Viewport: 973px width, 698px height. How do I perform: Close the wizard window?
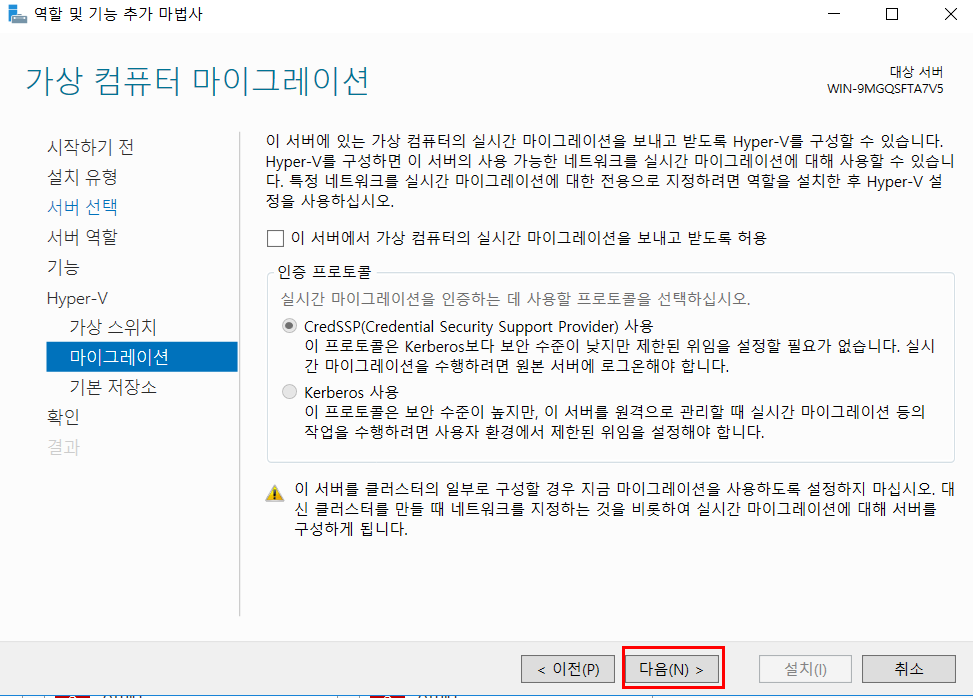point(950,14)
